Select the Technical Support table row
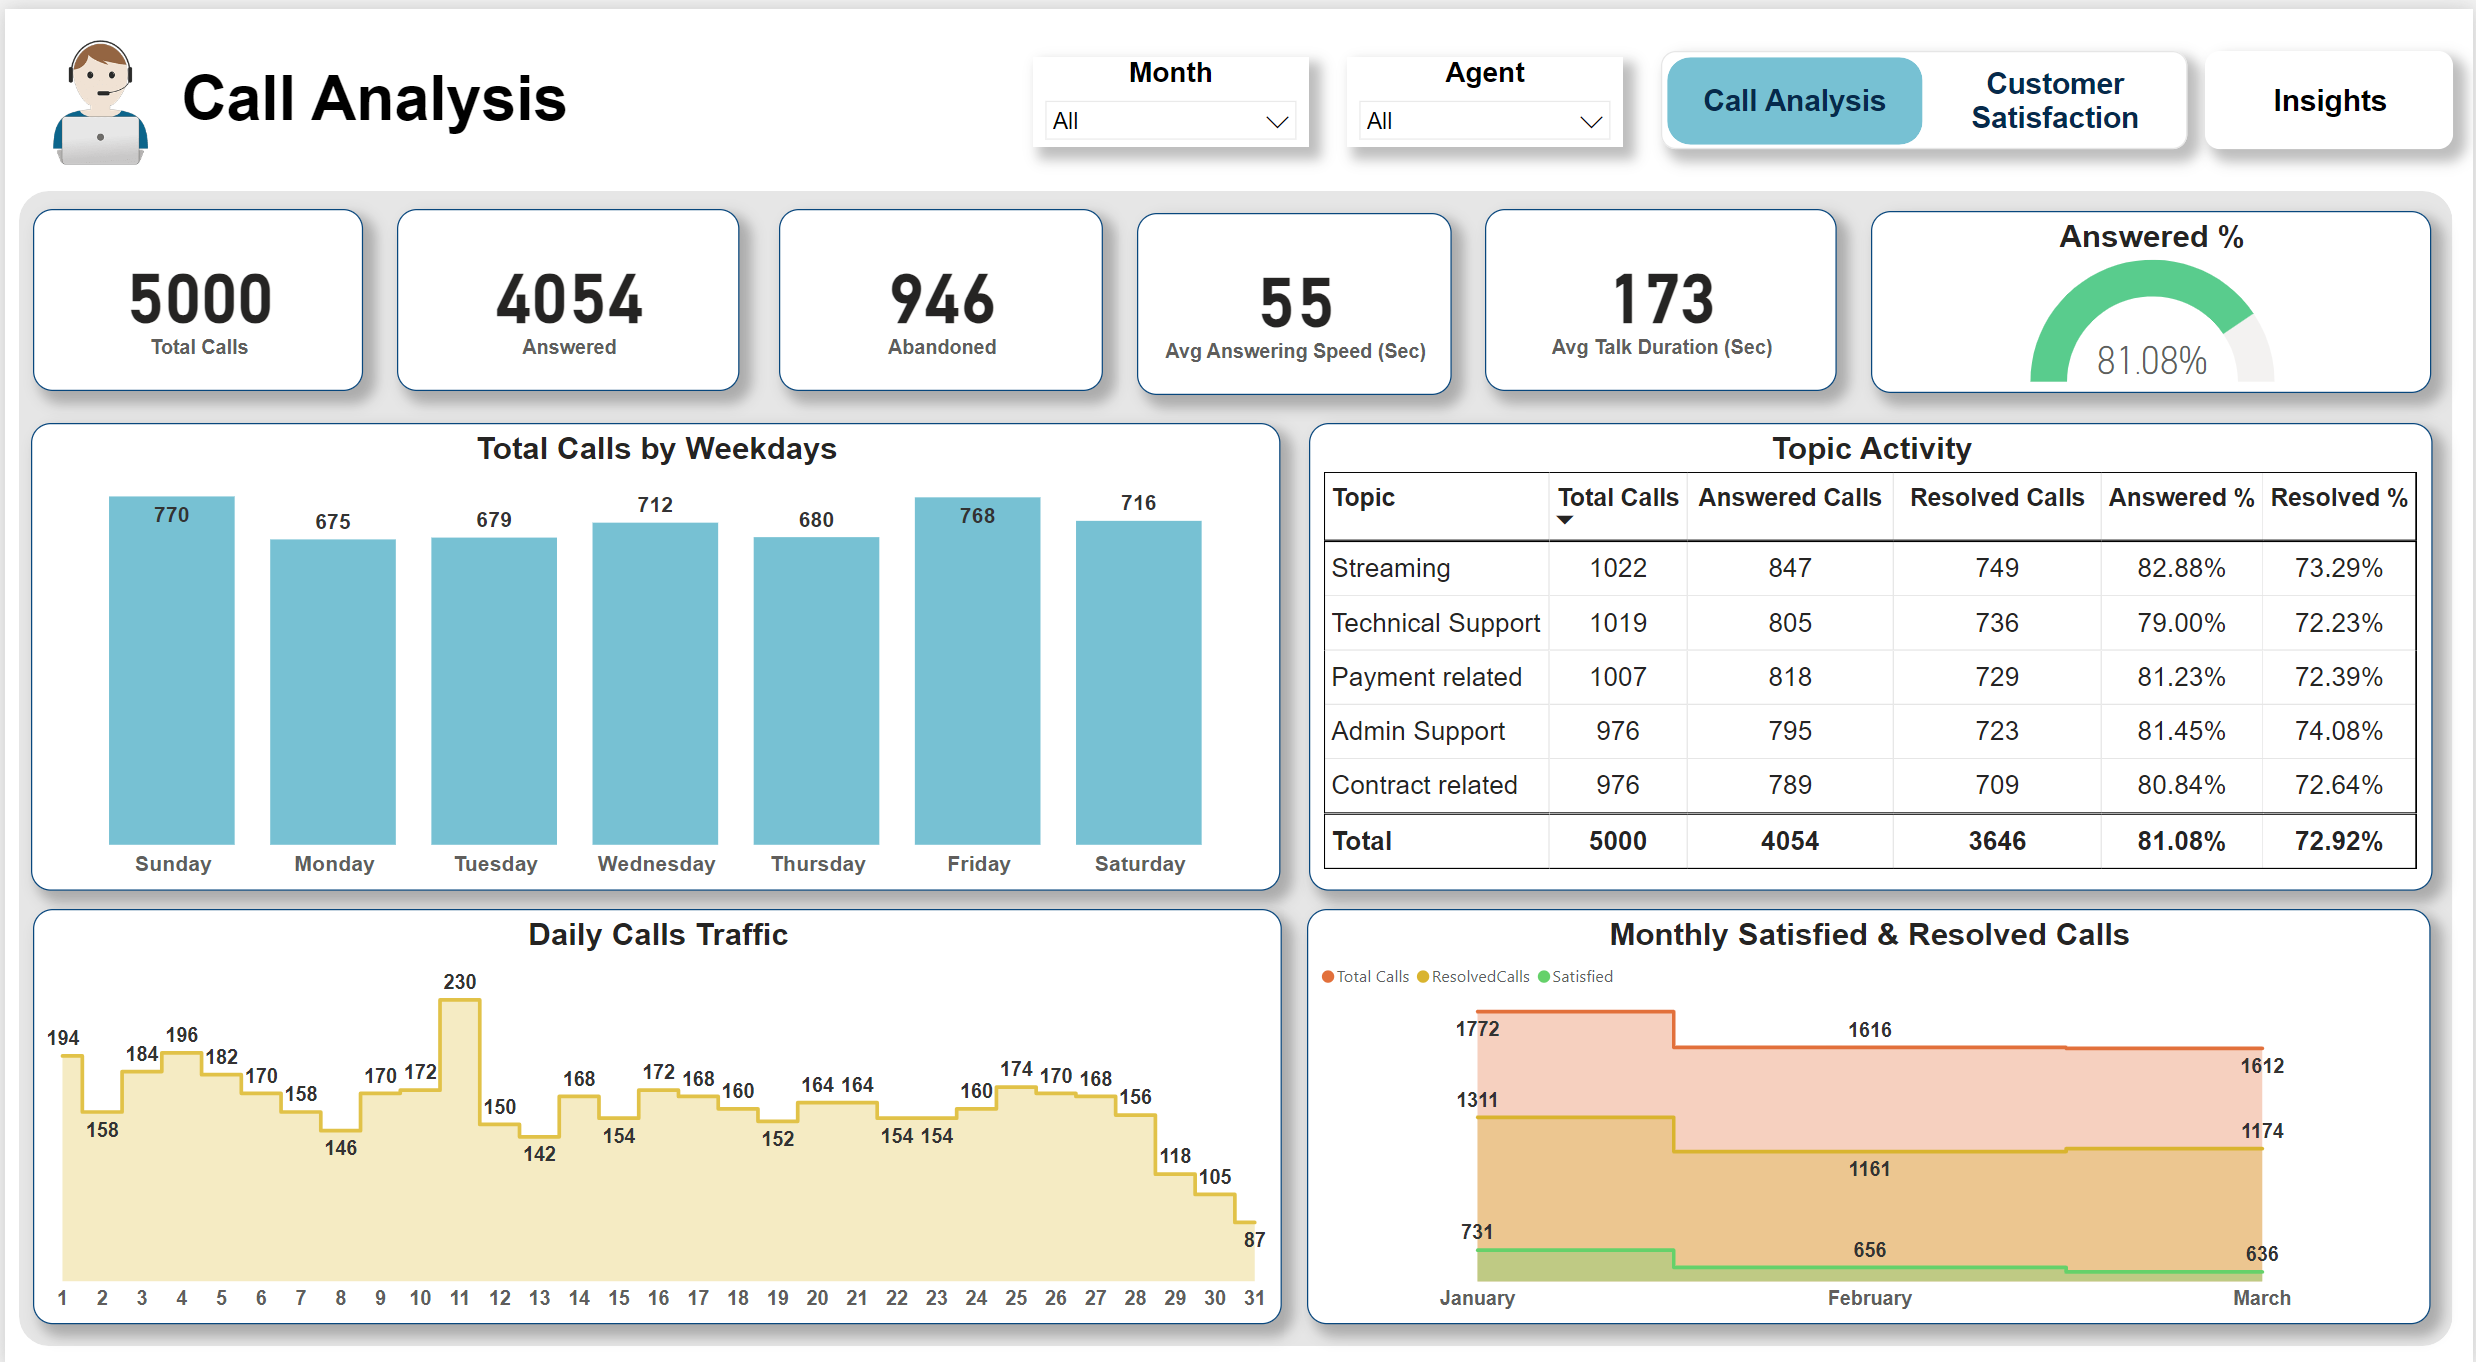The height and width of the screenshot is (1362, 2476). click(1435, 623)
